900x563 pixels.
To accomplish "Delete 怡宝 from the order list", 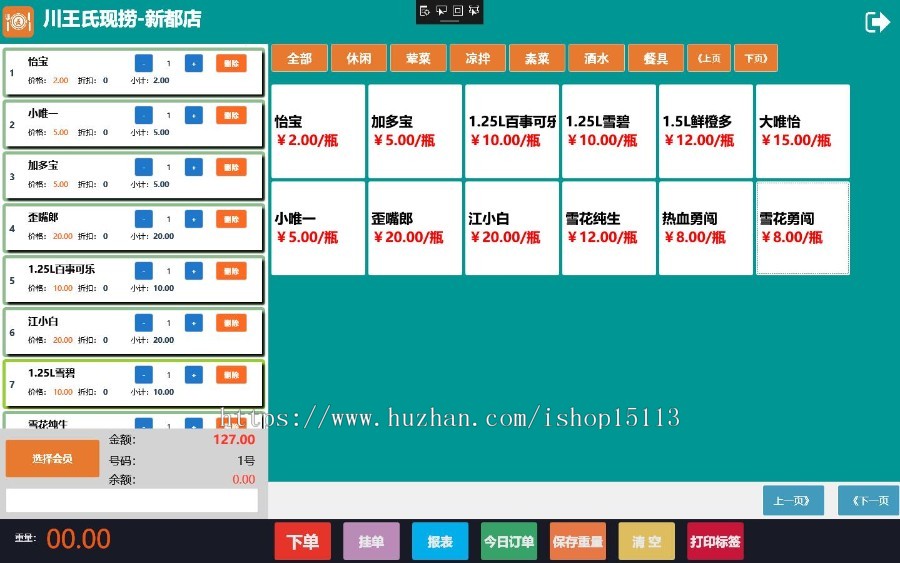I will pos(231,63).
